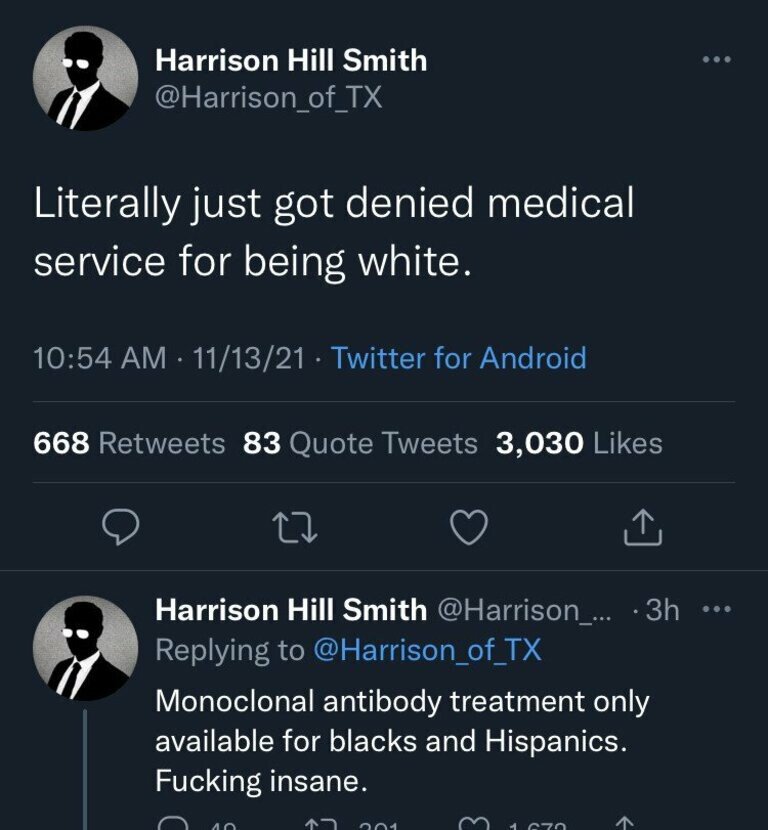
Task: Reply to the main tweet
Action: click(x=120, y=527)
